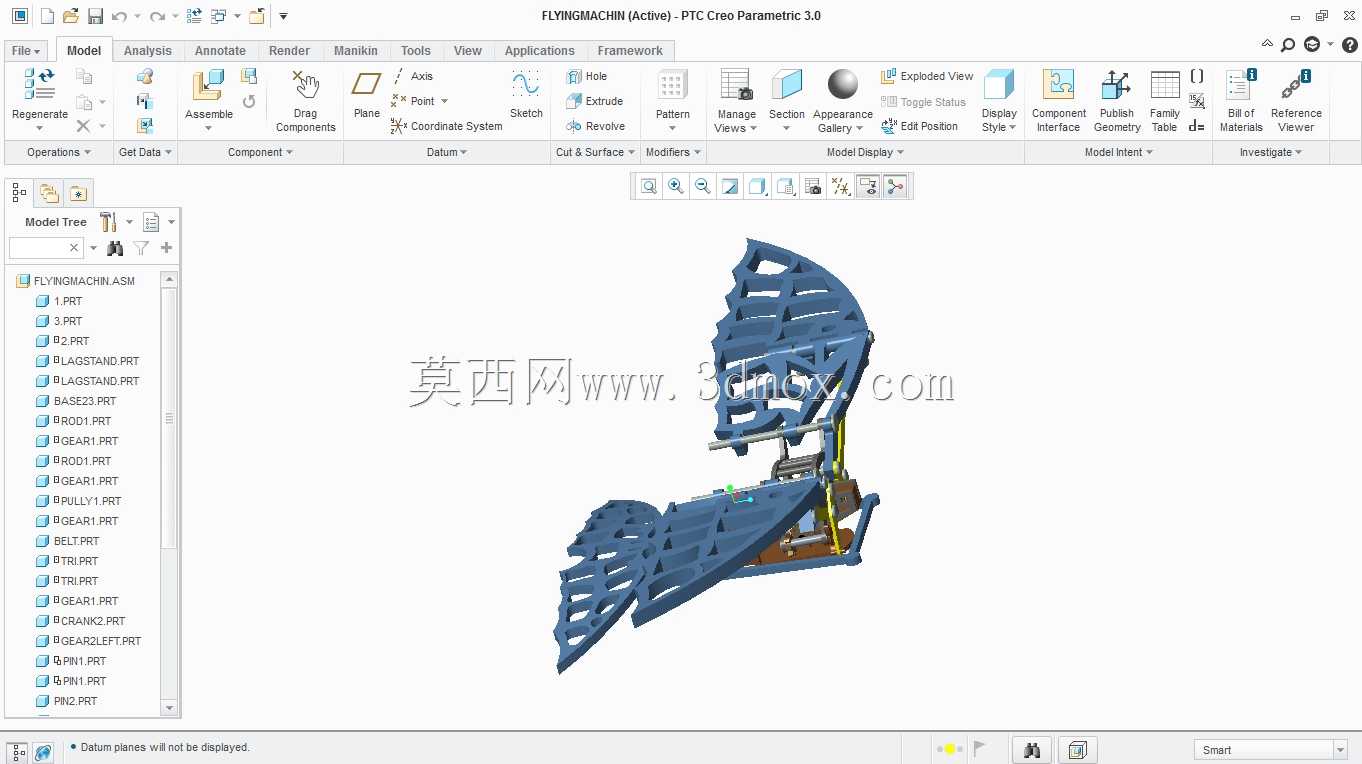Switch to the Analysis tab
Screen dimensions: 1362x764
pyautogui.click(x=148, y=51)
